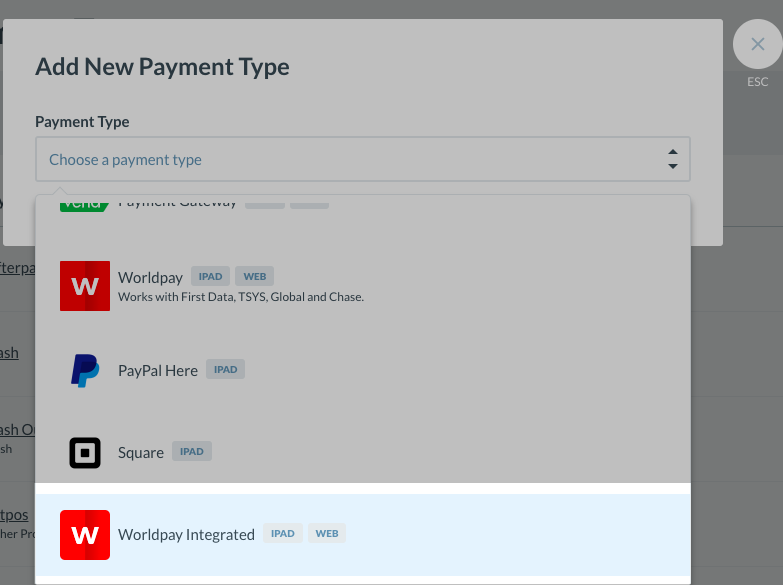Open the 'Choose a payment type' dropdown
Viewport: 783px width, 585px height.
click(x=363, y=159)
